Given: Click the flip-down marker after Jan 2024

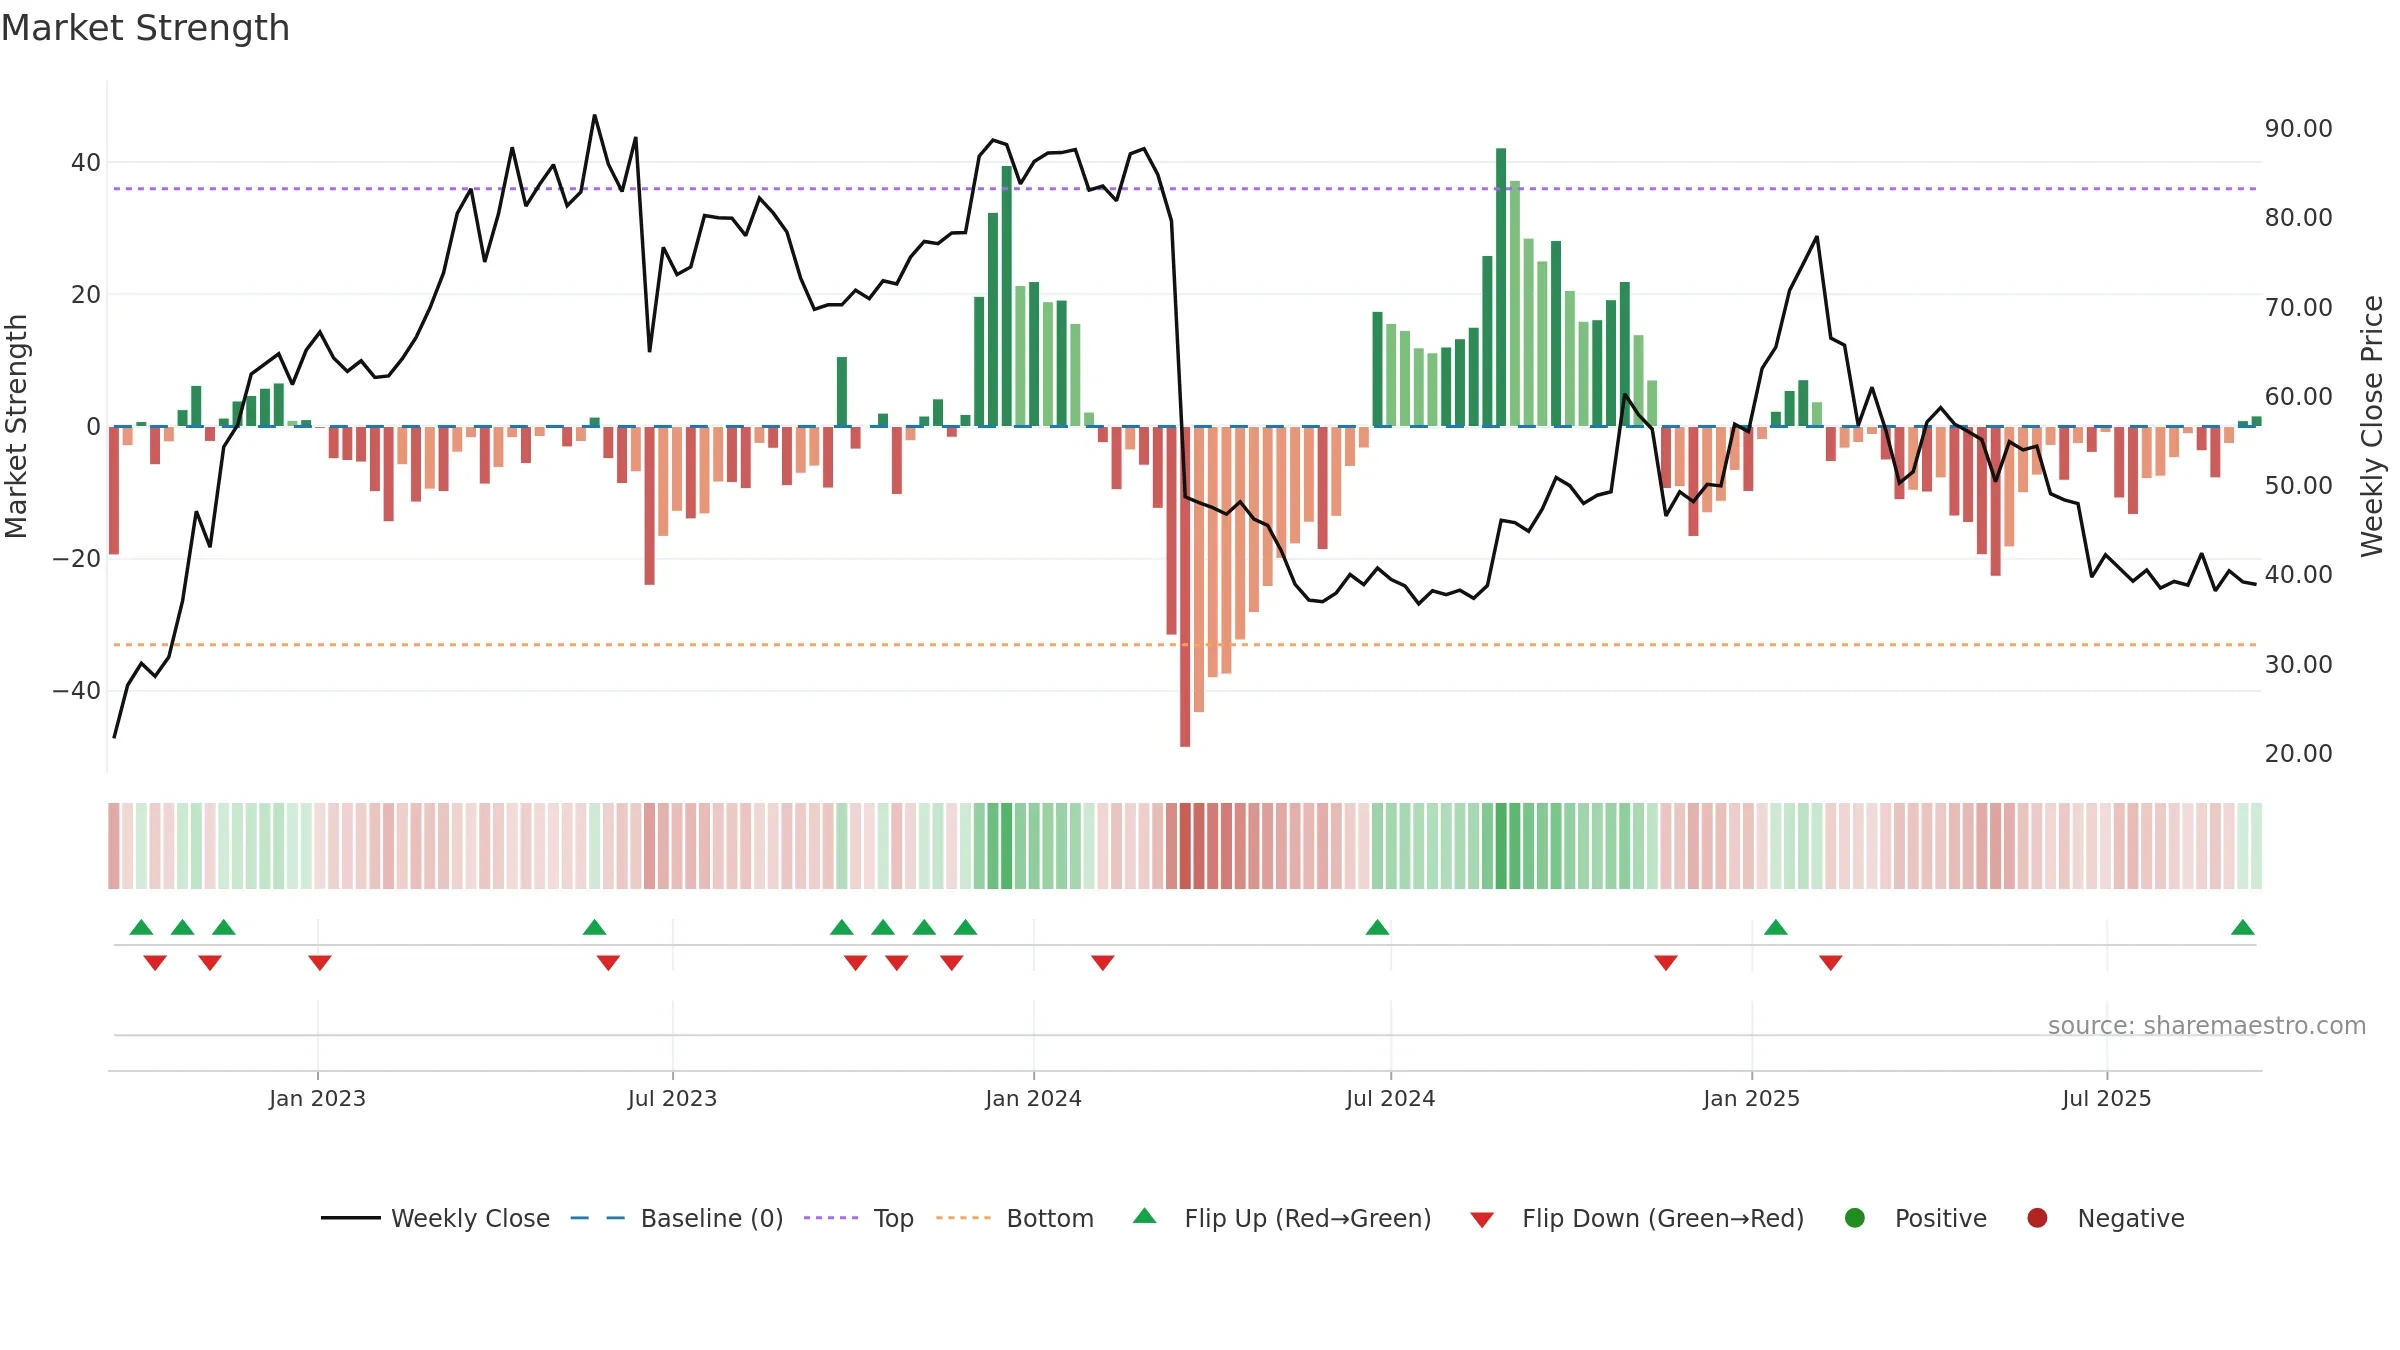Looking at the screenshot, I should (x=1103, y=963).
